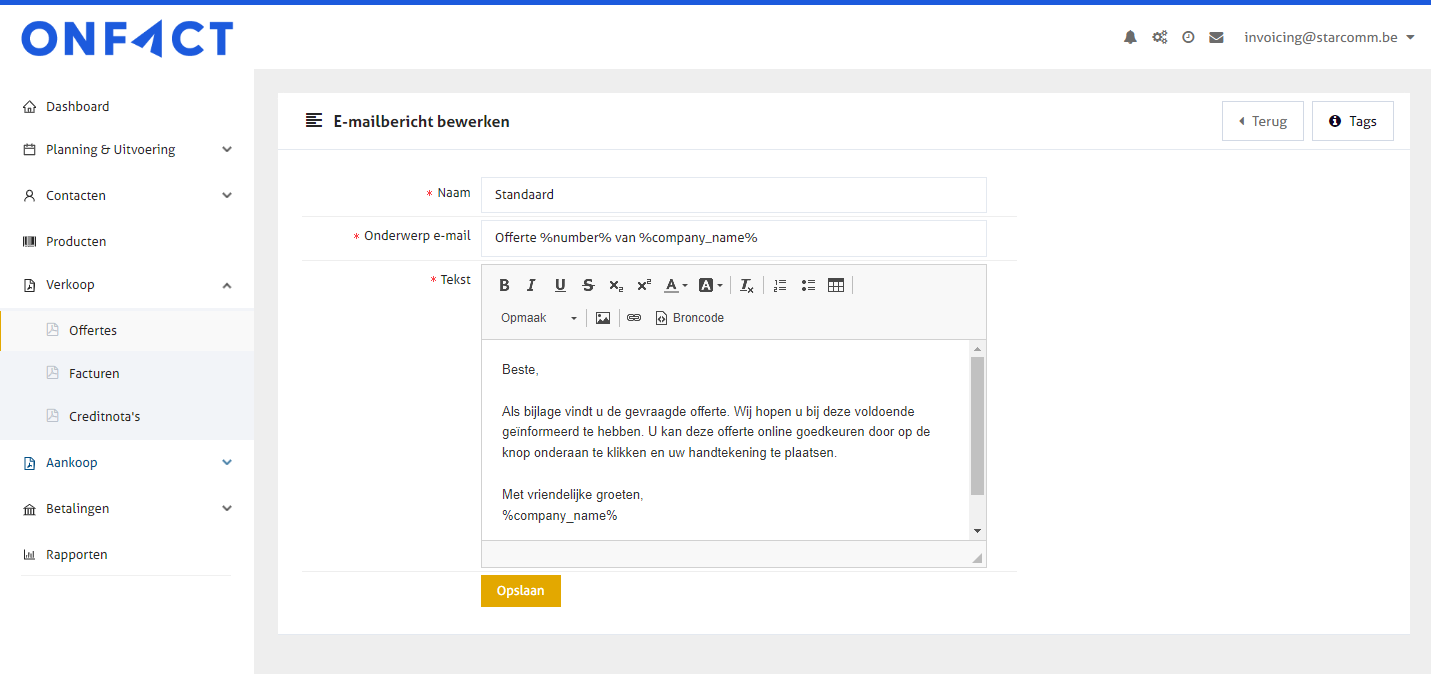The height and width of the screenshot is (674, 1431).
Task: Open the Dashboard menu item
Action: click(77, 107)
